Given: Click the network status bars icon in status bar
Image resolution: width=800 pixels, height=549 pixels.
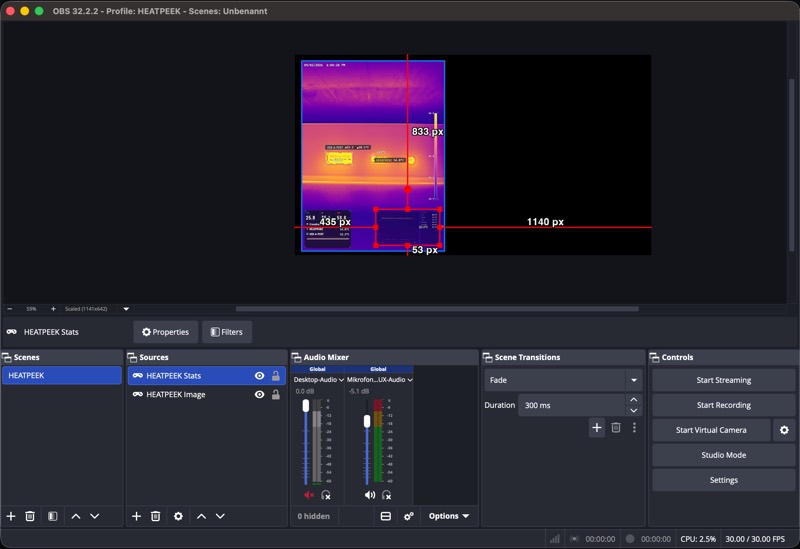Looking at the screenshot, I should coord(555,539).
